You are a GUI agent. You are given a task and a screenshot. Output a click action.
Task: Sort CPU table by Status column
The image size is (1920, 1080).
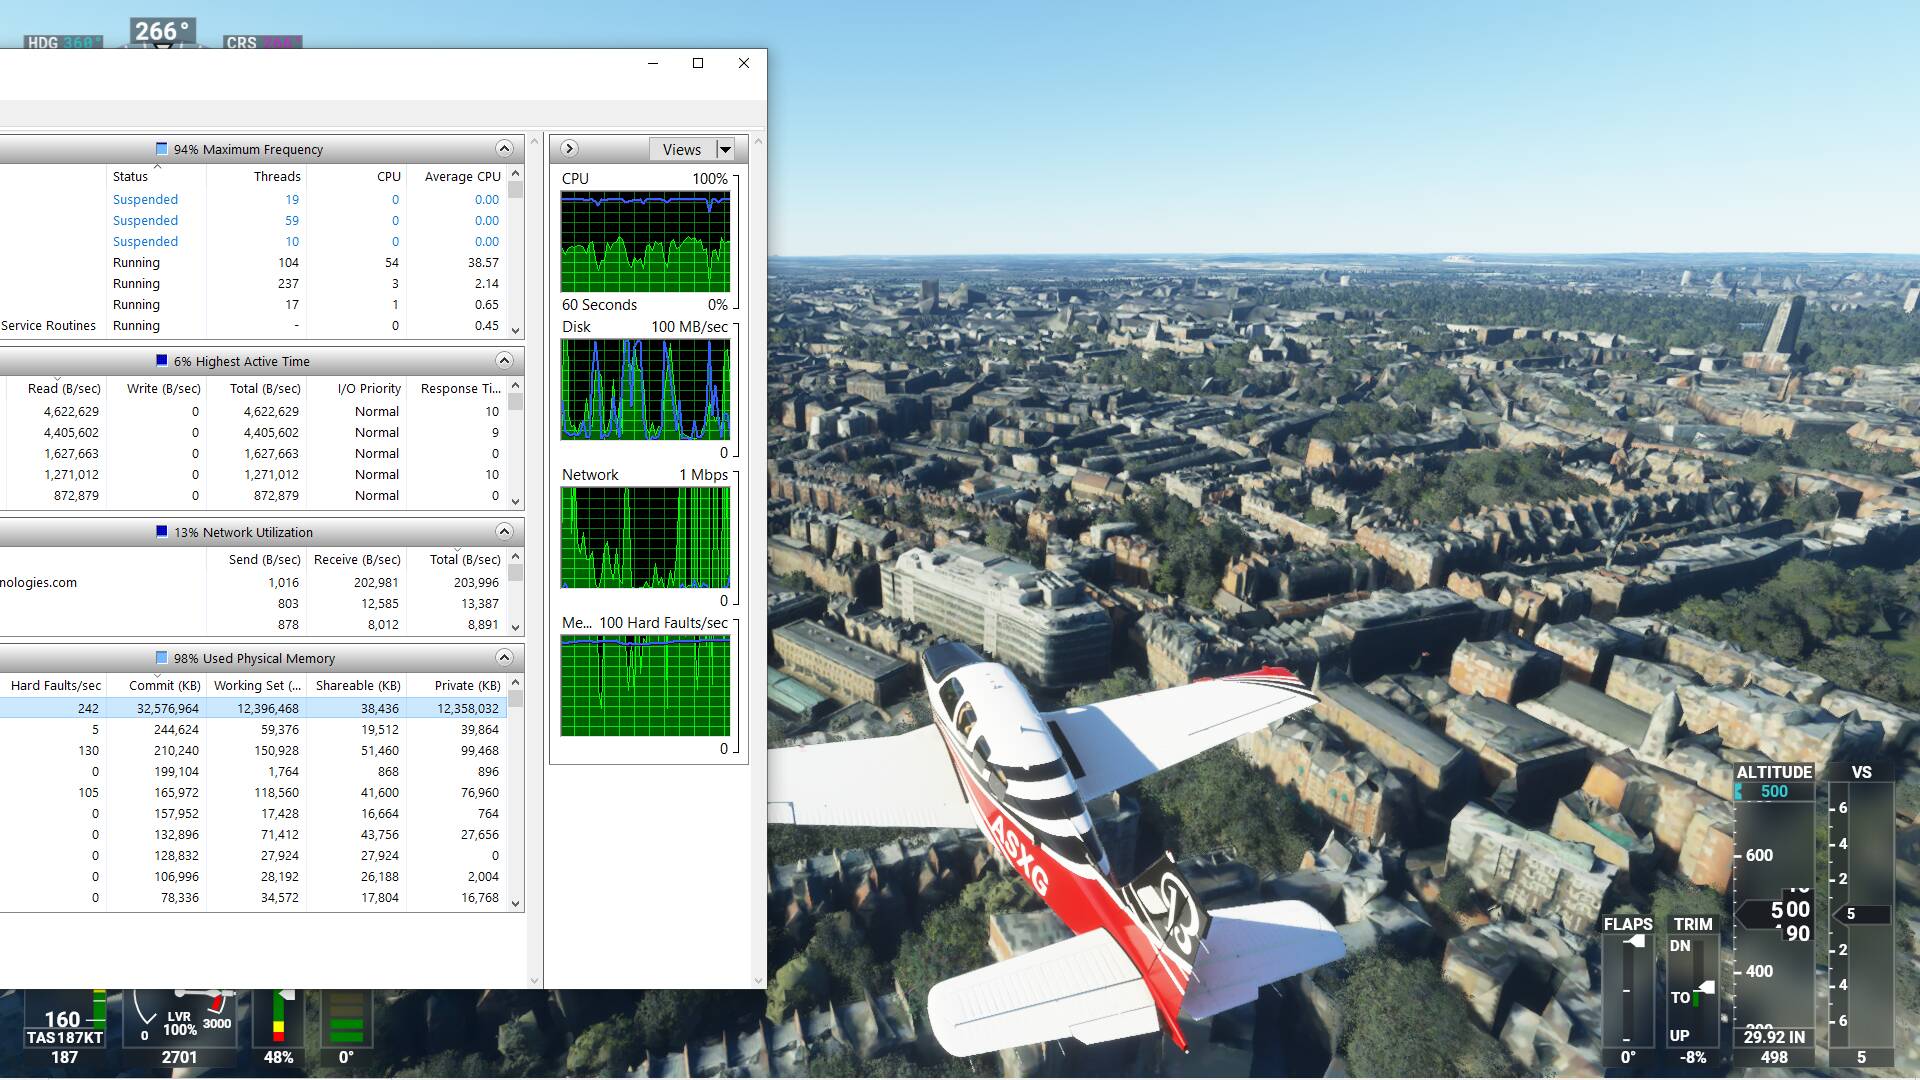tap(156, 176)
